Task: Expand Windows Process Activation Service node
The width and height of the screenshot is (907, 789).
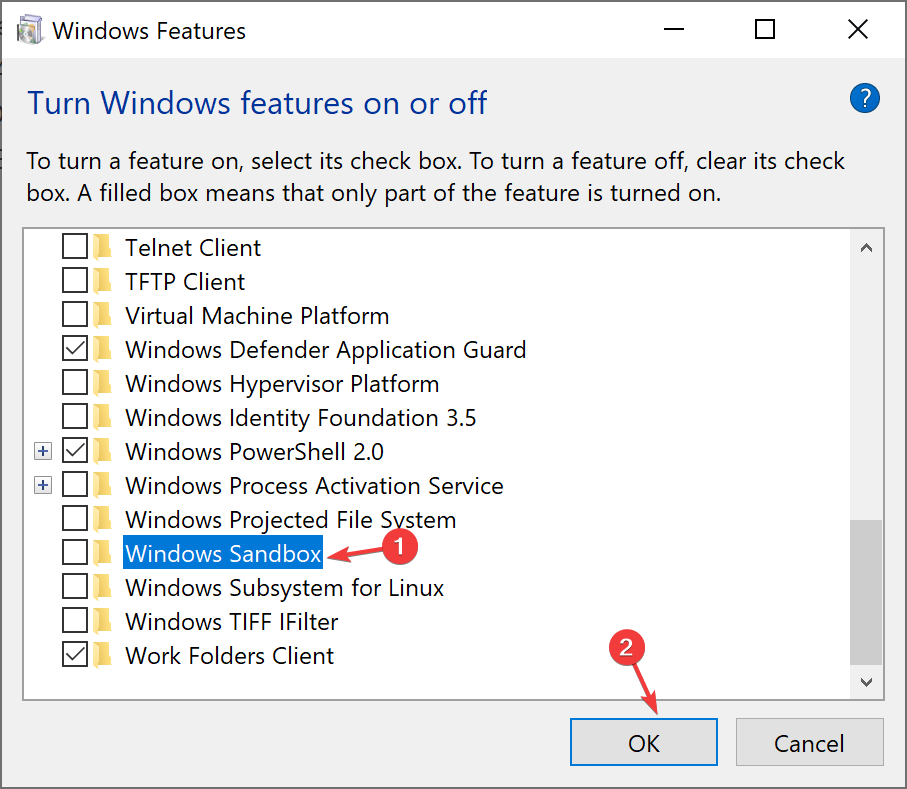Action: (43, 485)
